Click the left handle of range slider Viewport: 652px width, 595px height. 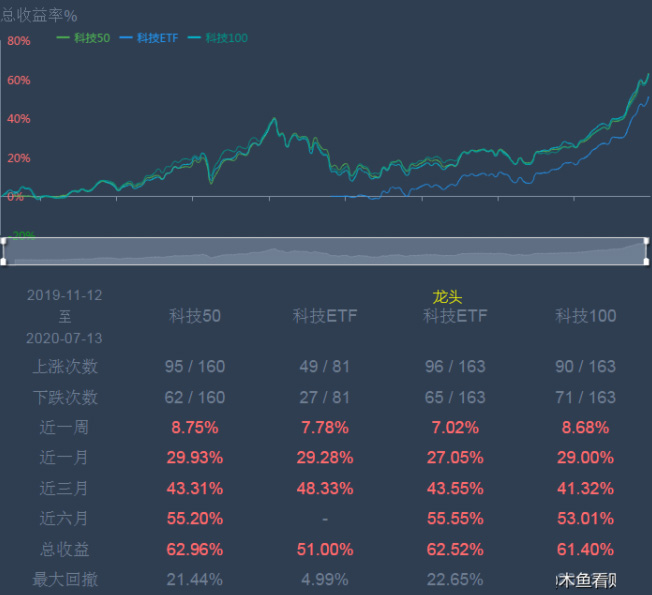4,251
